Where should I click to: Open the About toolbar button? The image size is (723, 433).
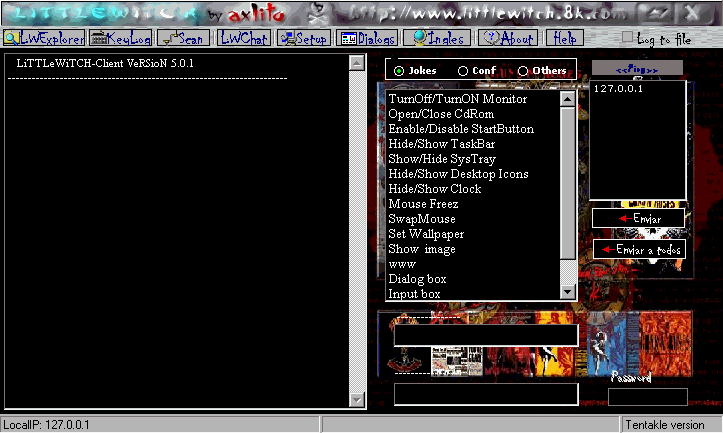(508, 38)
